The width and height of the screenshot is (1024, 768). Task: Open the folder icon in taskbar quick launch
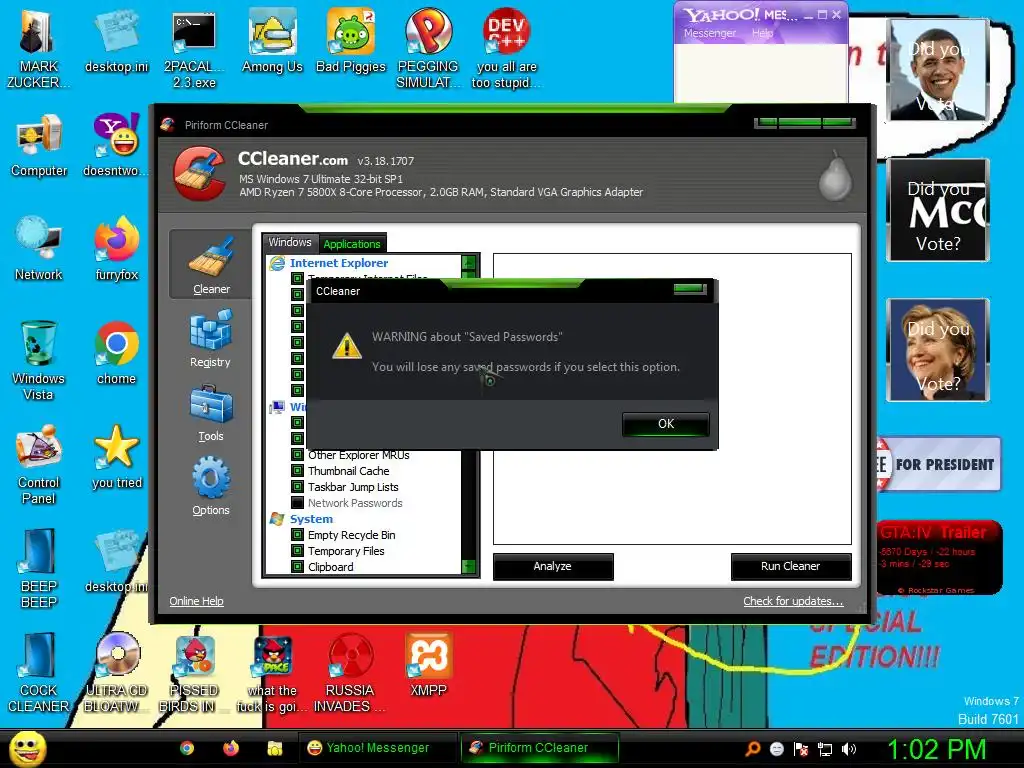275,748
